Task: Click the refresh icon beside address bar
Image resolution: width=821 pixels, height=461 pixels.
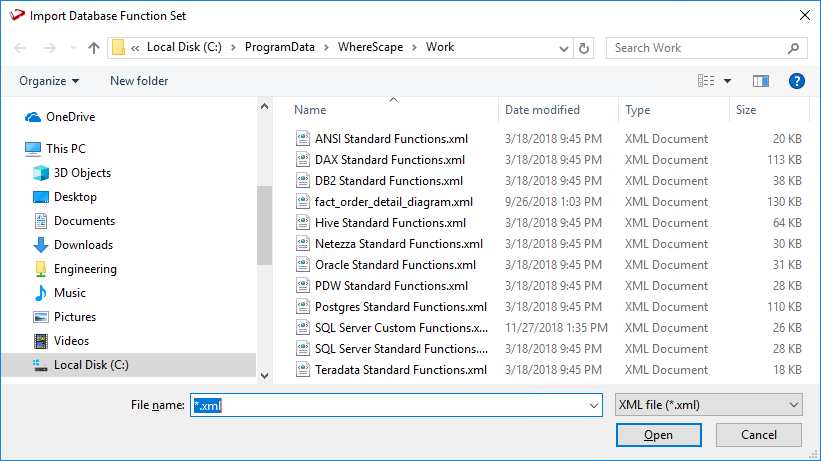Action: [584, 48]
